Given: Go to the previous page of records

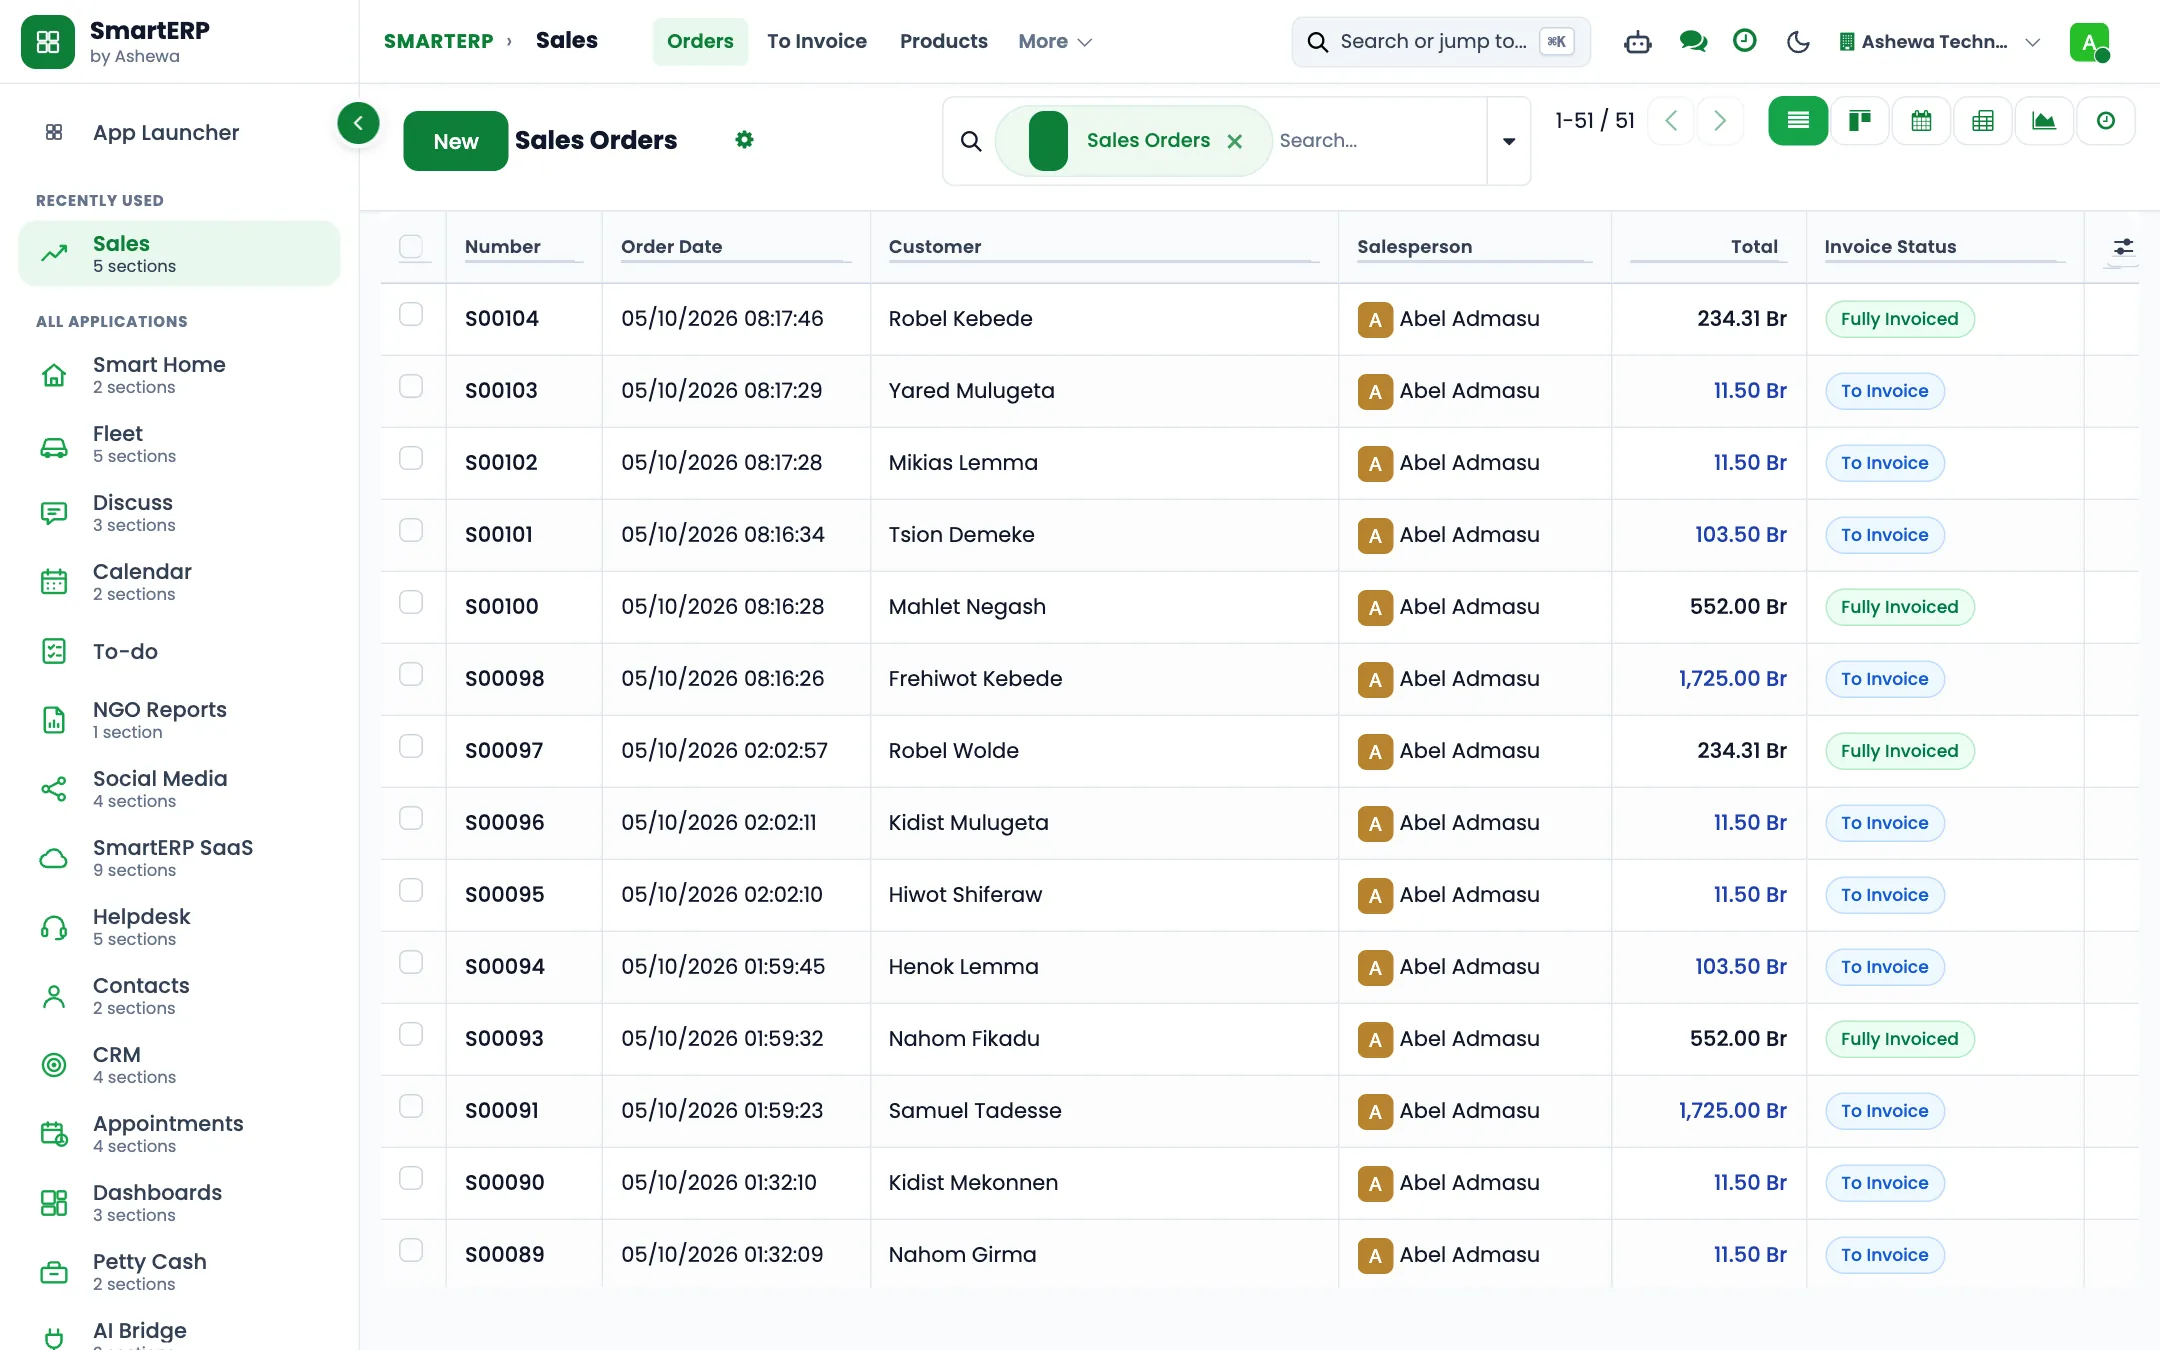Looking at the screenshot, I should (x=1671, y=121).
